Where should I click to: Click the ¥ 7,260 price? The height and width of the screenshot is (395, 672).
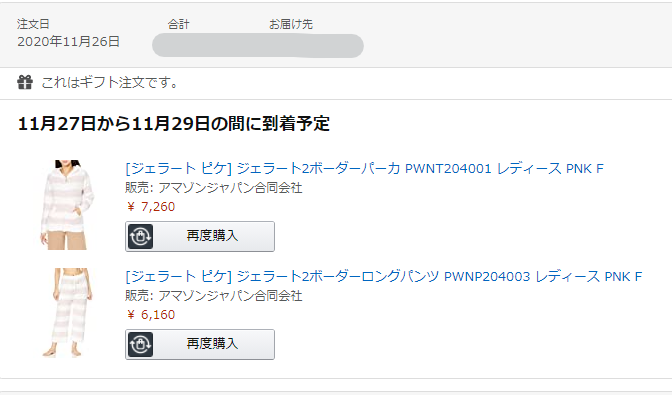pos(151,207)
